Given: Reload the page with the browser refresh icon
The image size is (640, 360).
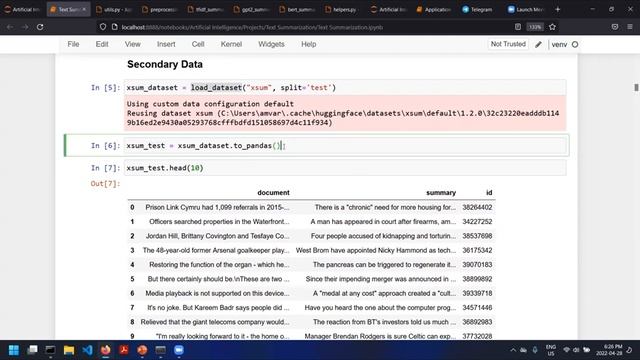Looking at the screenshot, I should tap(40, 27).
